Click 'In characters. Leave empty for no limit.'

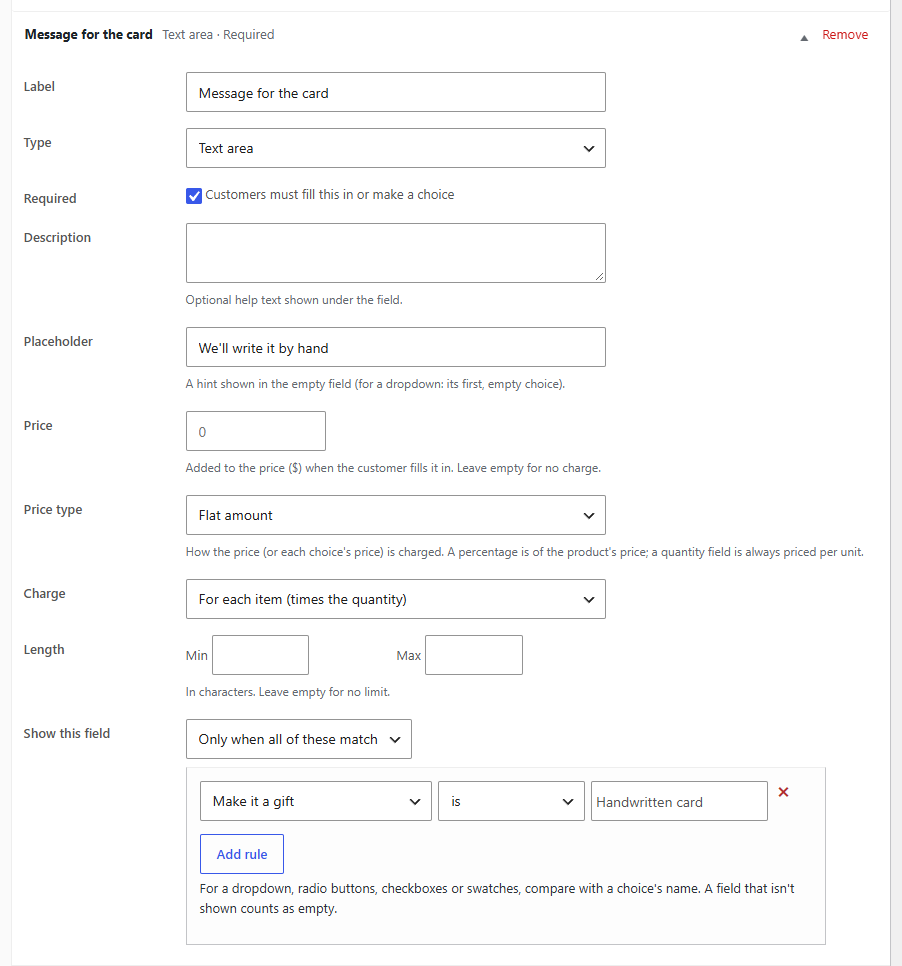[x=288, y=692]
